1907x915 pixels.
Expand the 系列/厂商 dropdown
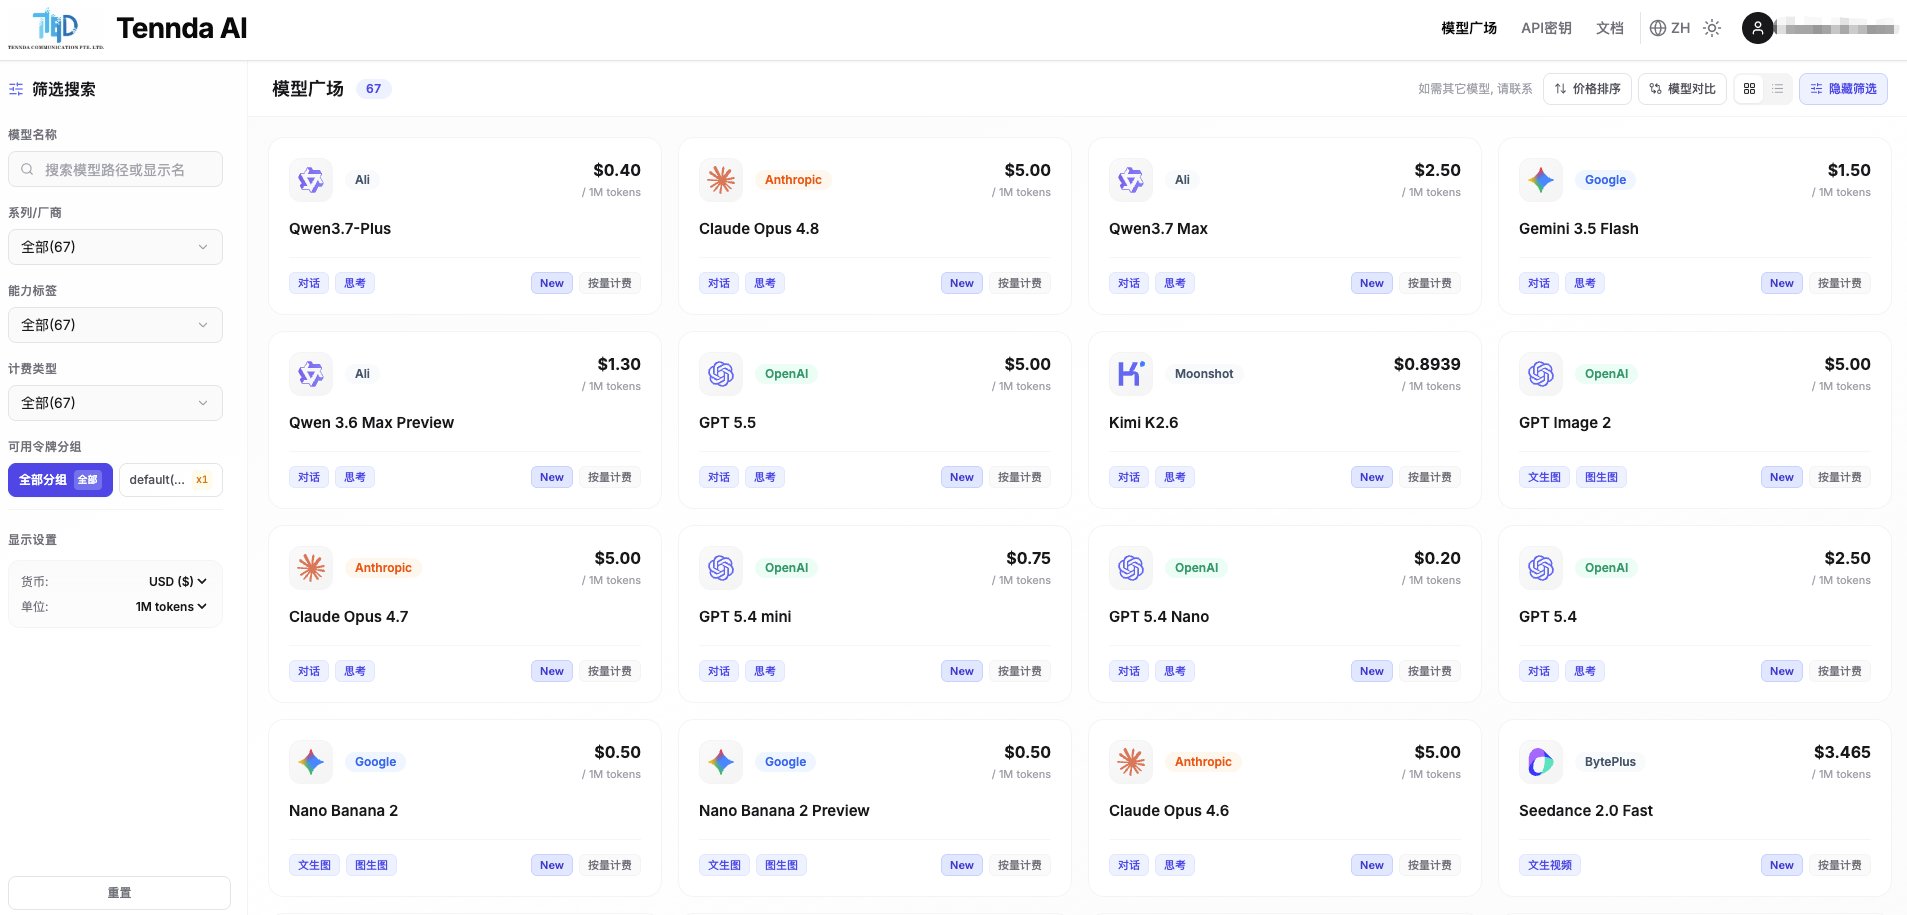115,247
